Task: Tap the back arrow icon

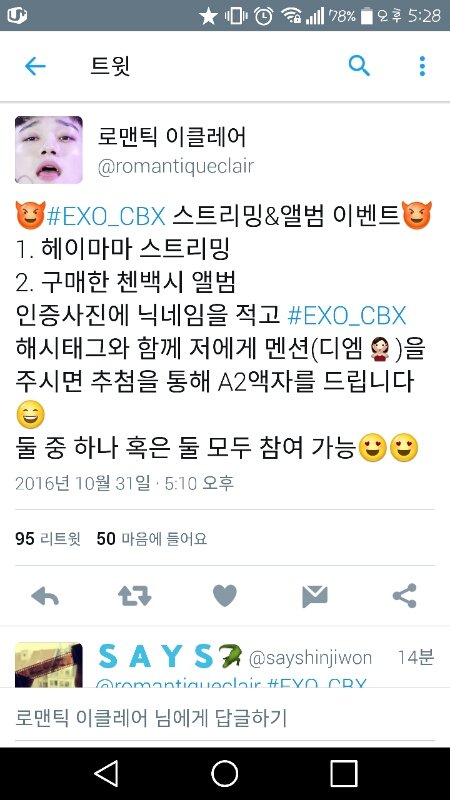Action: [35, 66]
